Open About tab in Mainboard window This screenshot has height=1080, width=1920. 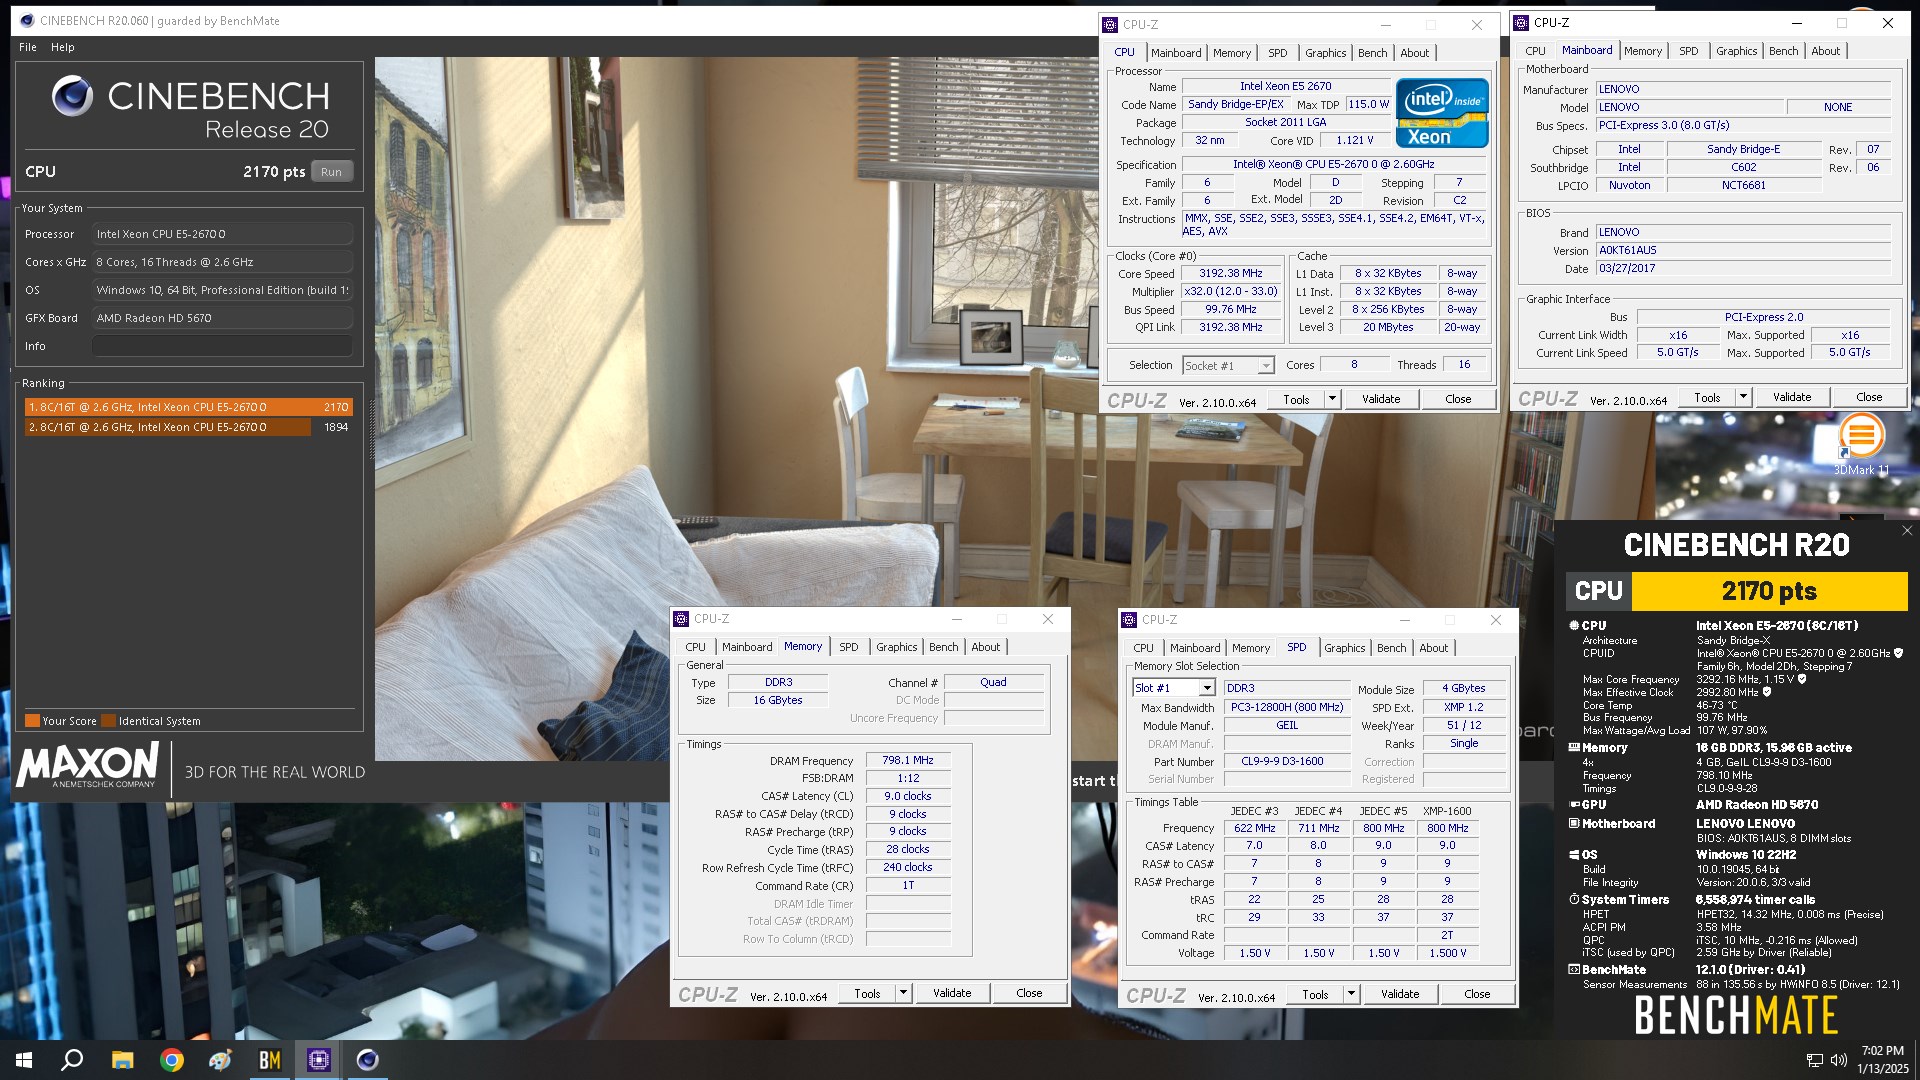click(1825, 51)
